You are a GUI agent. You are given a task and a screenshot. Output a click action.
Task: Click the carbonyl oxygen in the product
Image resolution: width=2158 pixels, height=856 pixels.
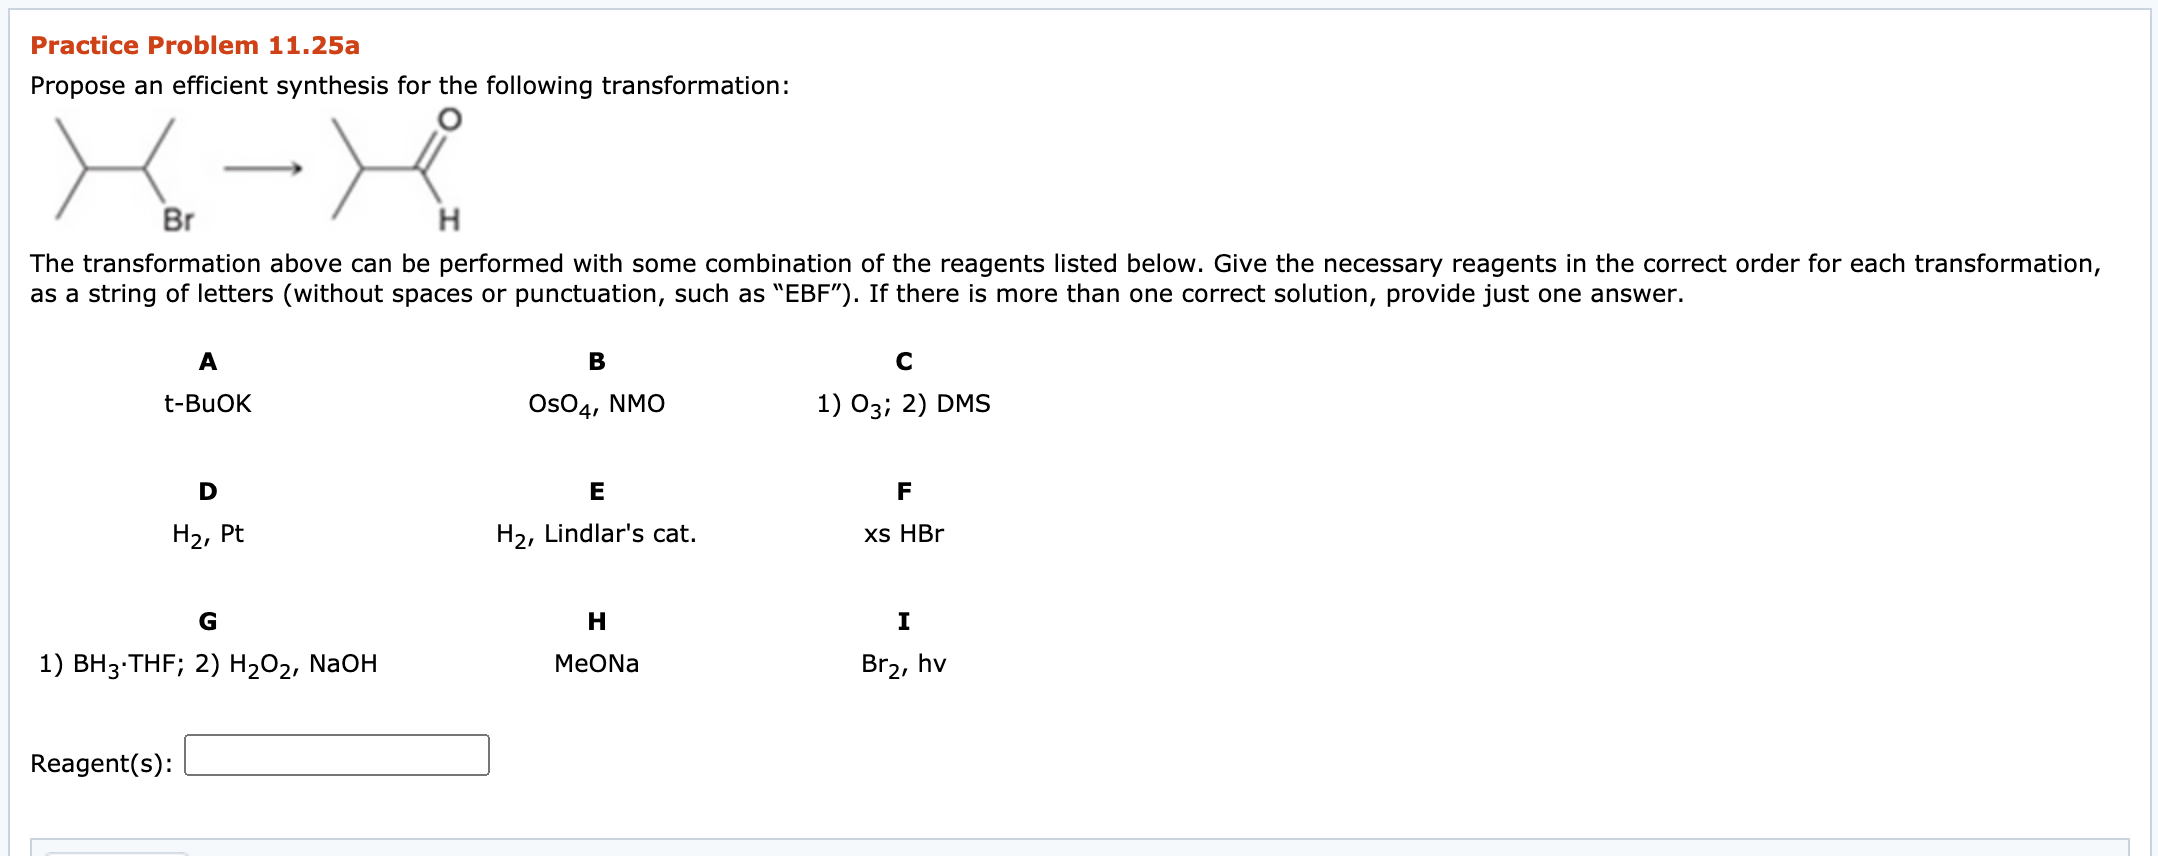(449, 118)
